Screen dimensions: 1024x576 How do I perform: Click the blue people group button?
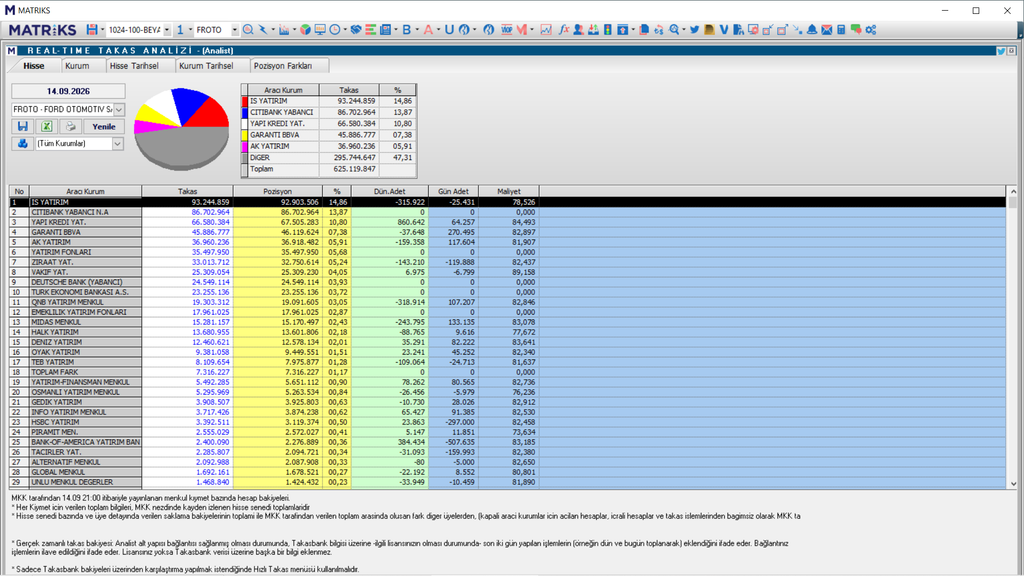pos(23,144)
